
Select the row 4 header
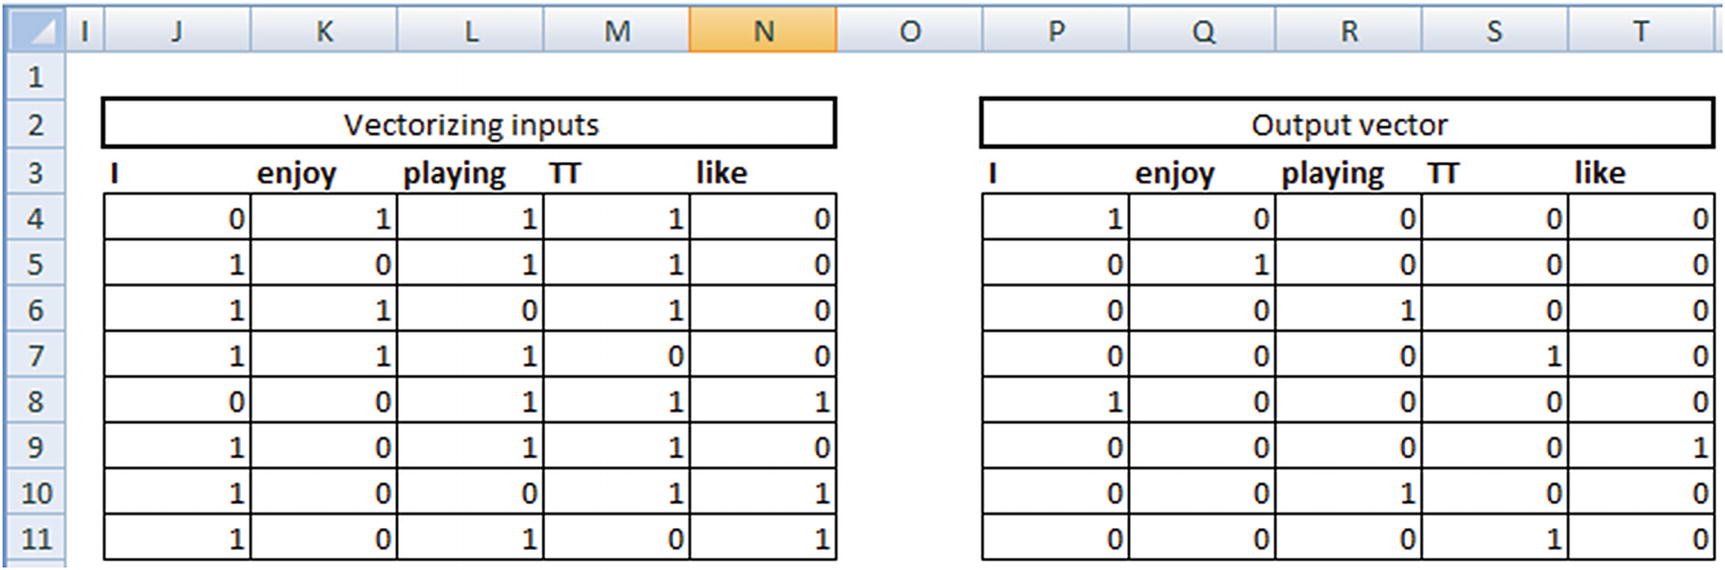coord(35,218)
